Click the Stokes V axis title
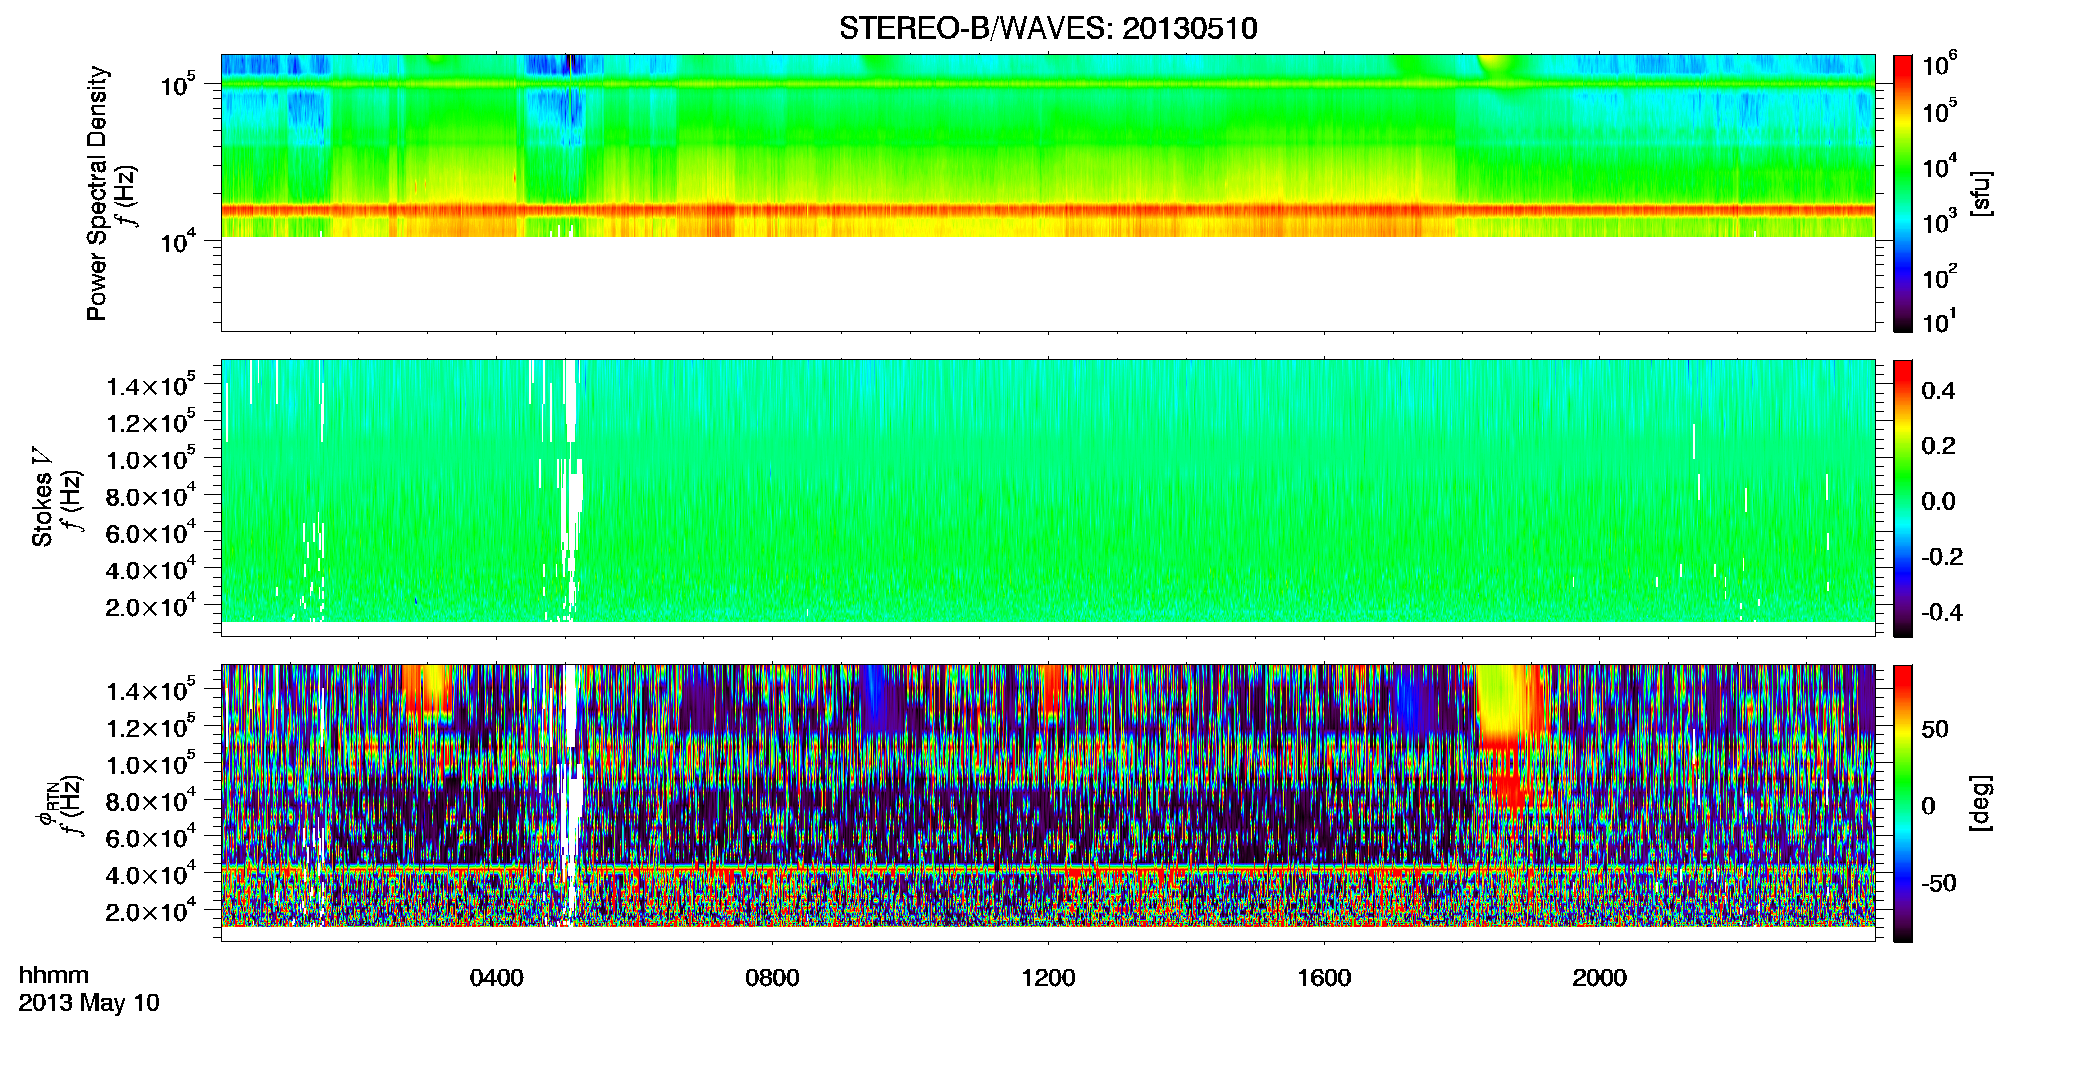Viewport: 2096px width, 1080px height. click(x=42, y=497)
